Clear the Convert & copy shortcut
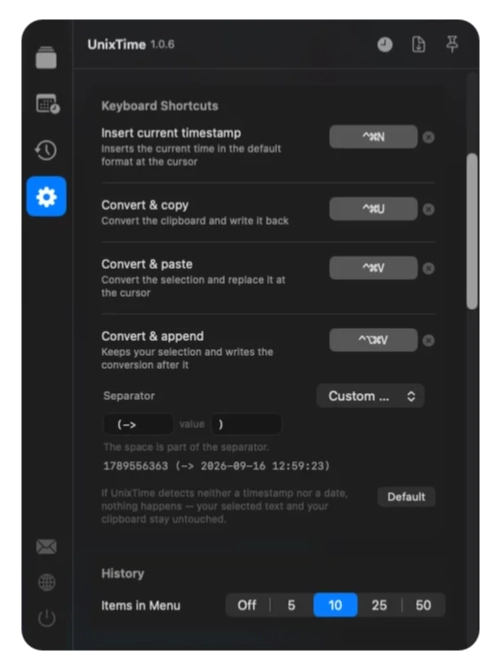501x670 pixels. coord(428,209)
